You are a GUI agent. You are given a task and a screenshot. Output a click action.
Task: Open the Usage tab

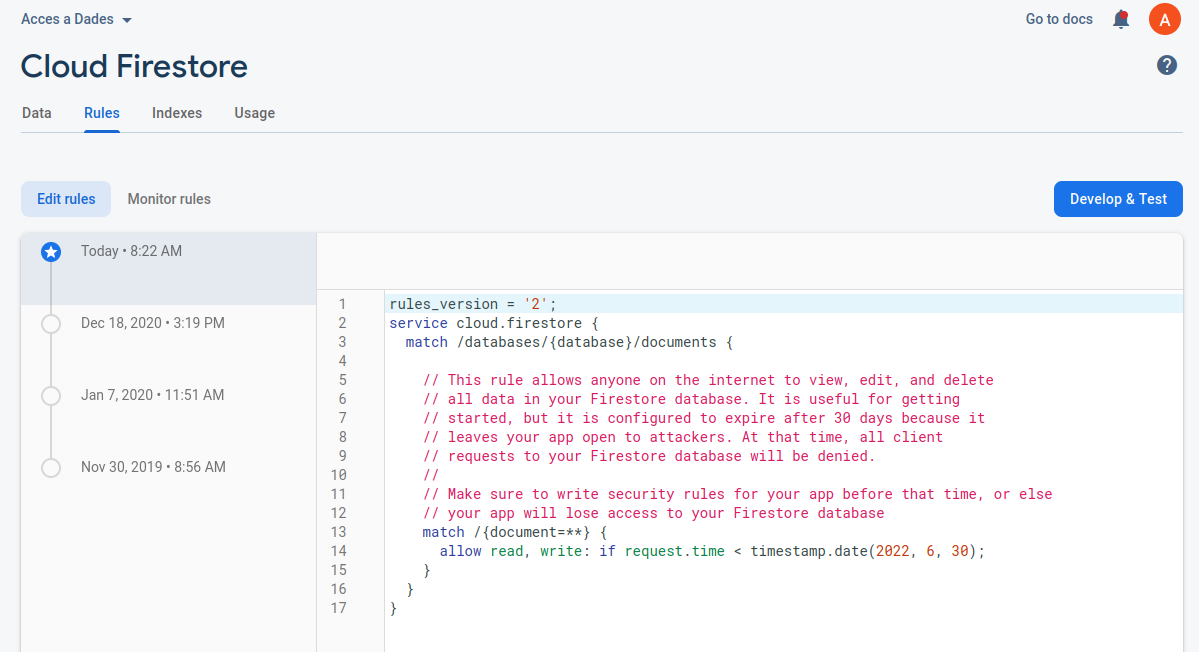coord(254,113)
